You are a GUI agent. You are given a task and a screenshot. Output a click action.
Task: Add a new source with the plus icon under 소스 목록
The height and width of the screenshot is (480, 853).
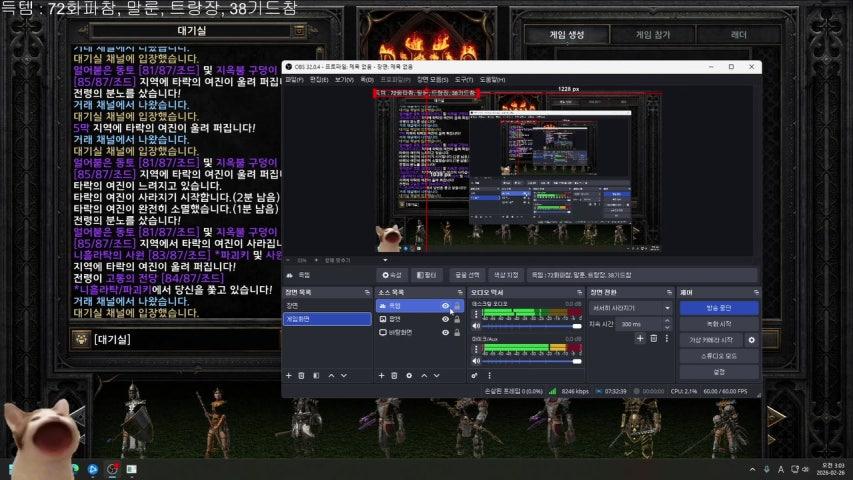(x=381, y=376)
